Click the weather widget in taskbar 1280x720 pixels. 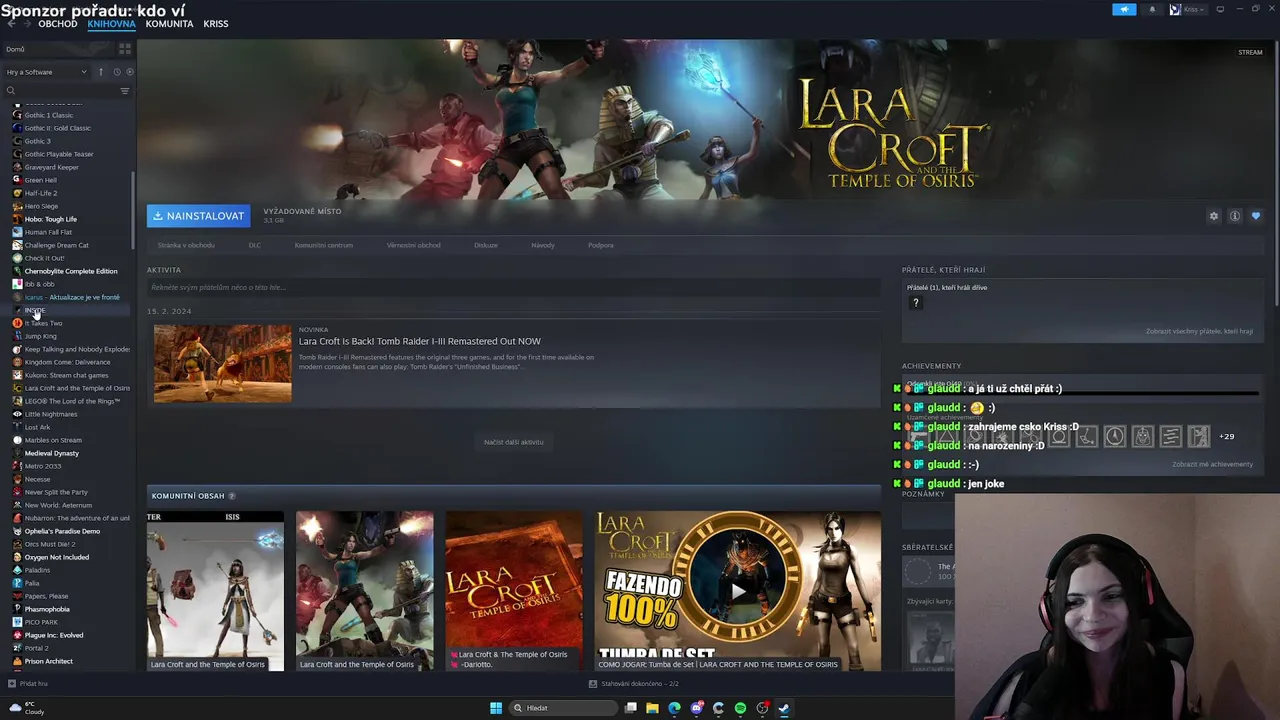pos(26,708)
